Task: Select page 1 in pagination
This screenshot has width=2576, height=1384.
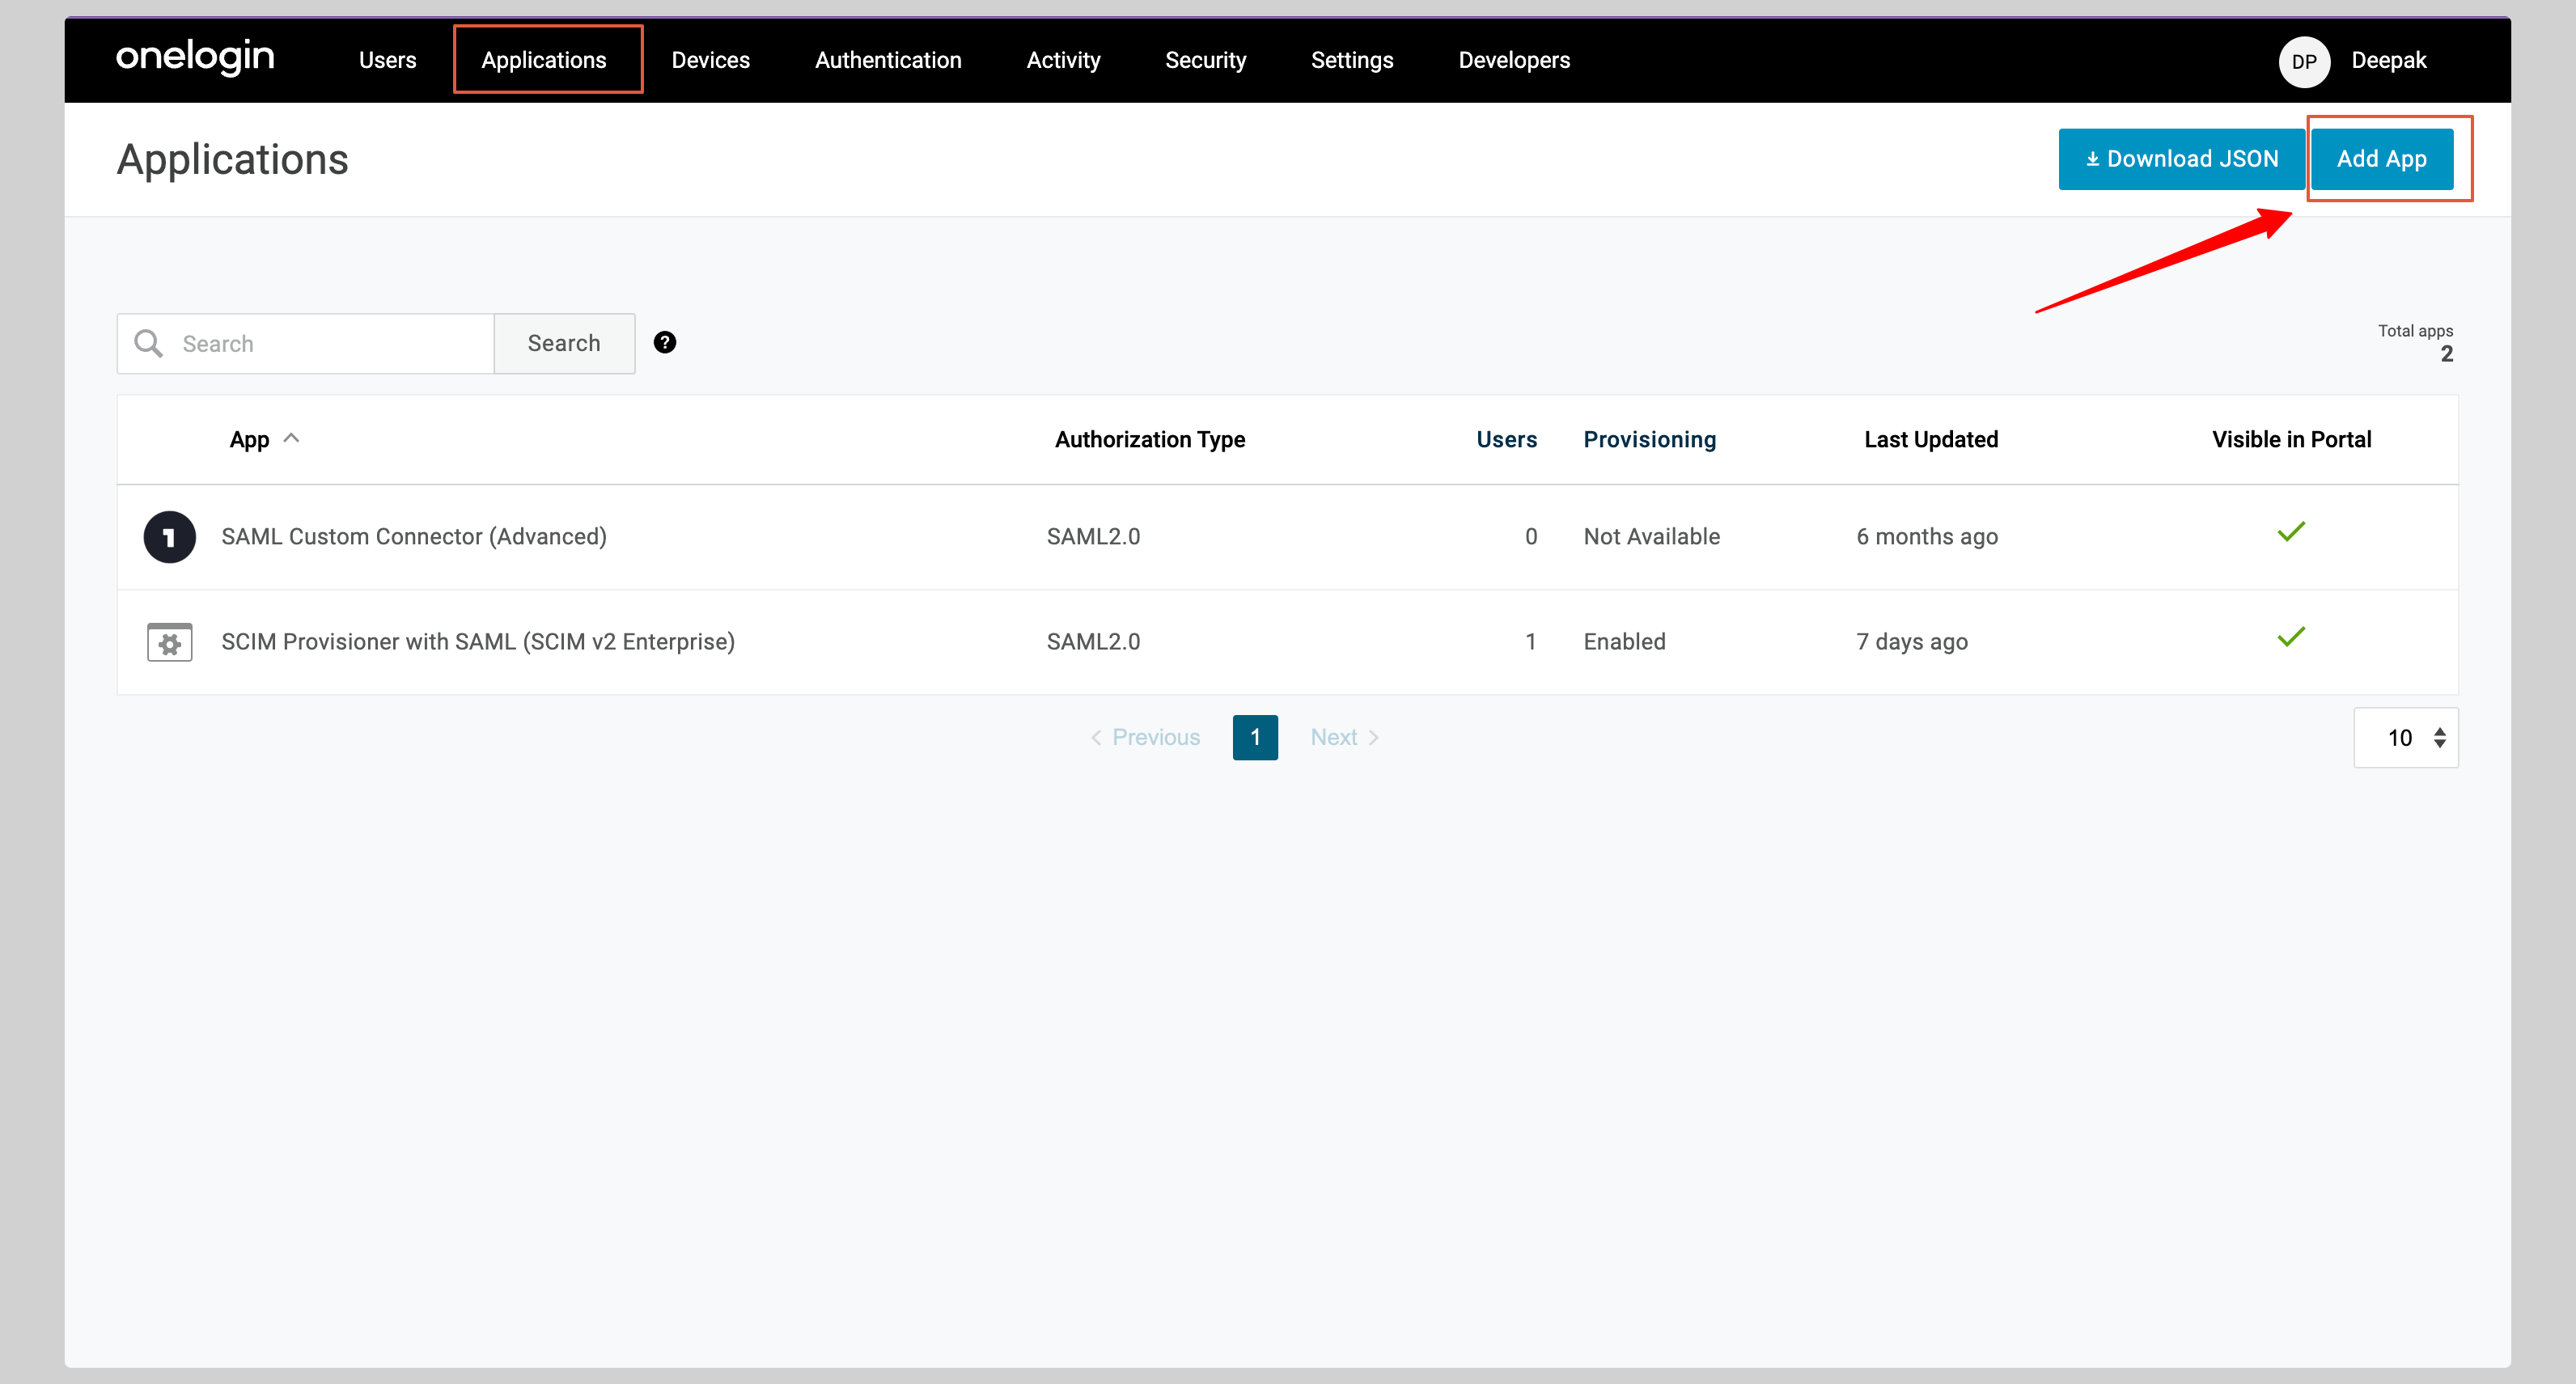Action: [x=1255, y=737]
